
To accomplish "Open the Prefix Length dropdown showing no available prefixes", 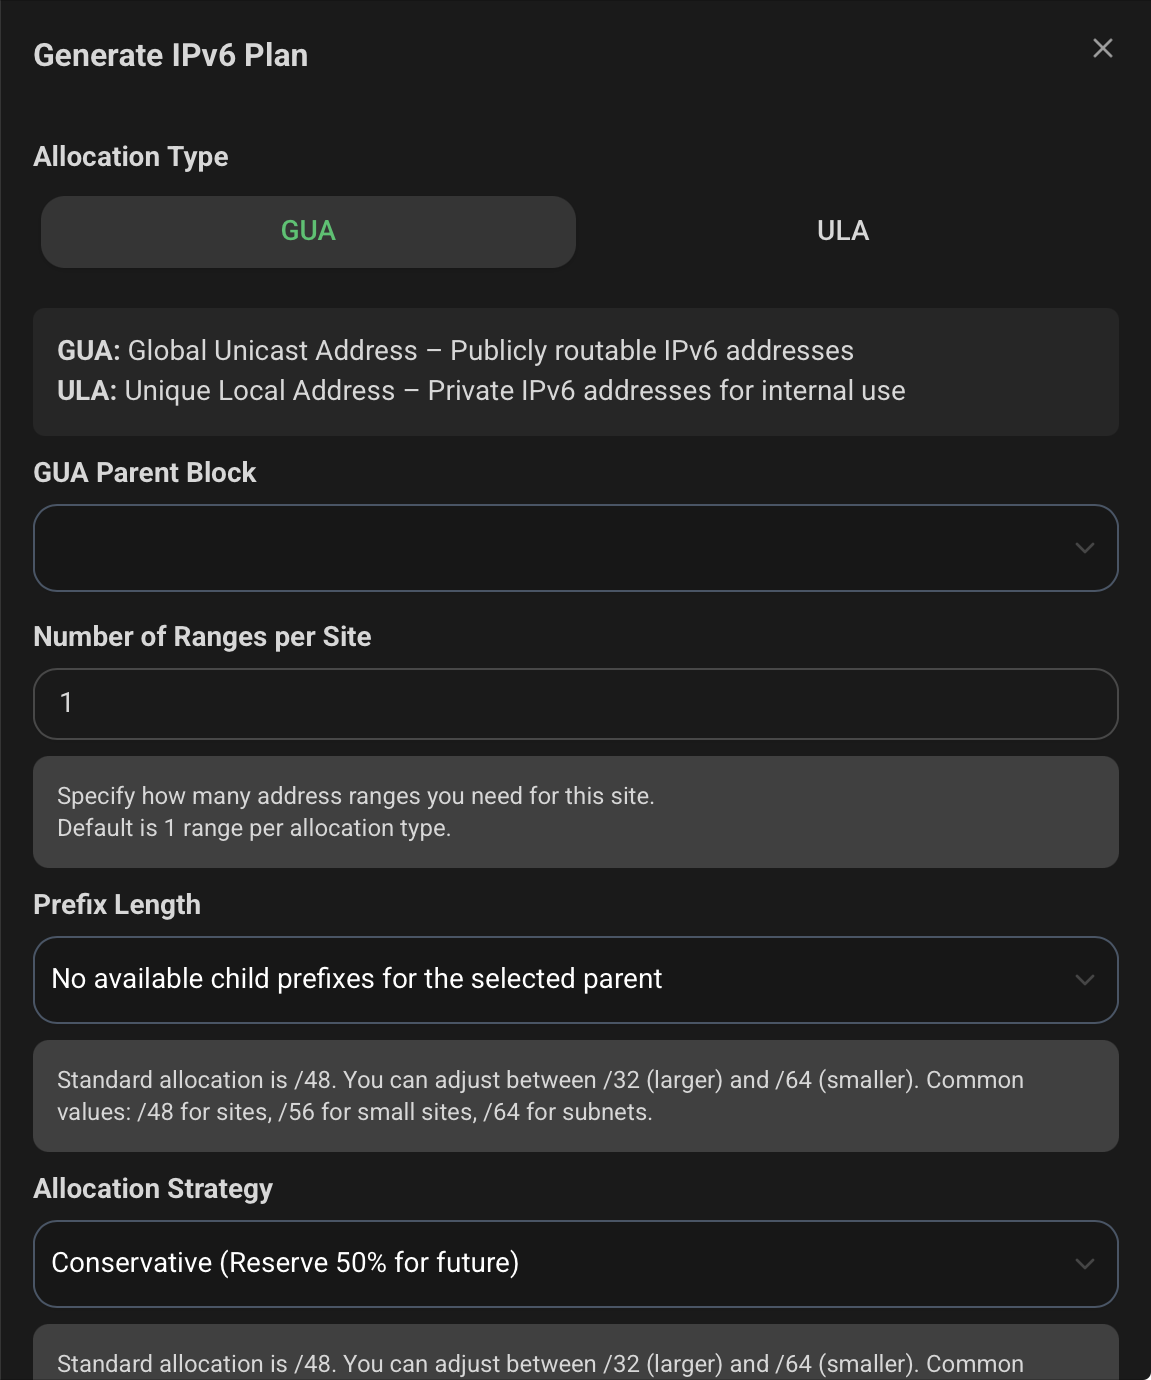I will tap(576, 980).
